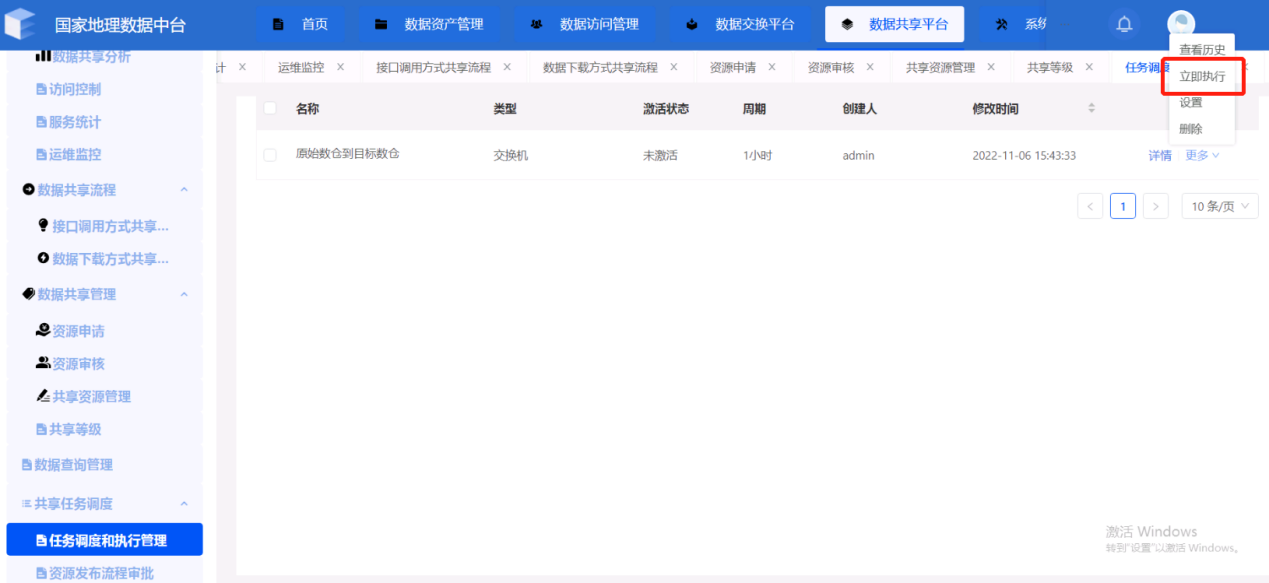
Task: Toggle the select-all checkbox in table header
Action: tap(270, 108)
